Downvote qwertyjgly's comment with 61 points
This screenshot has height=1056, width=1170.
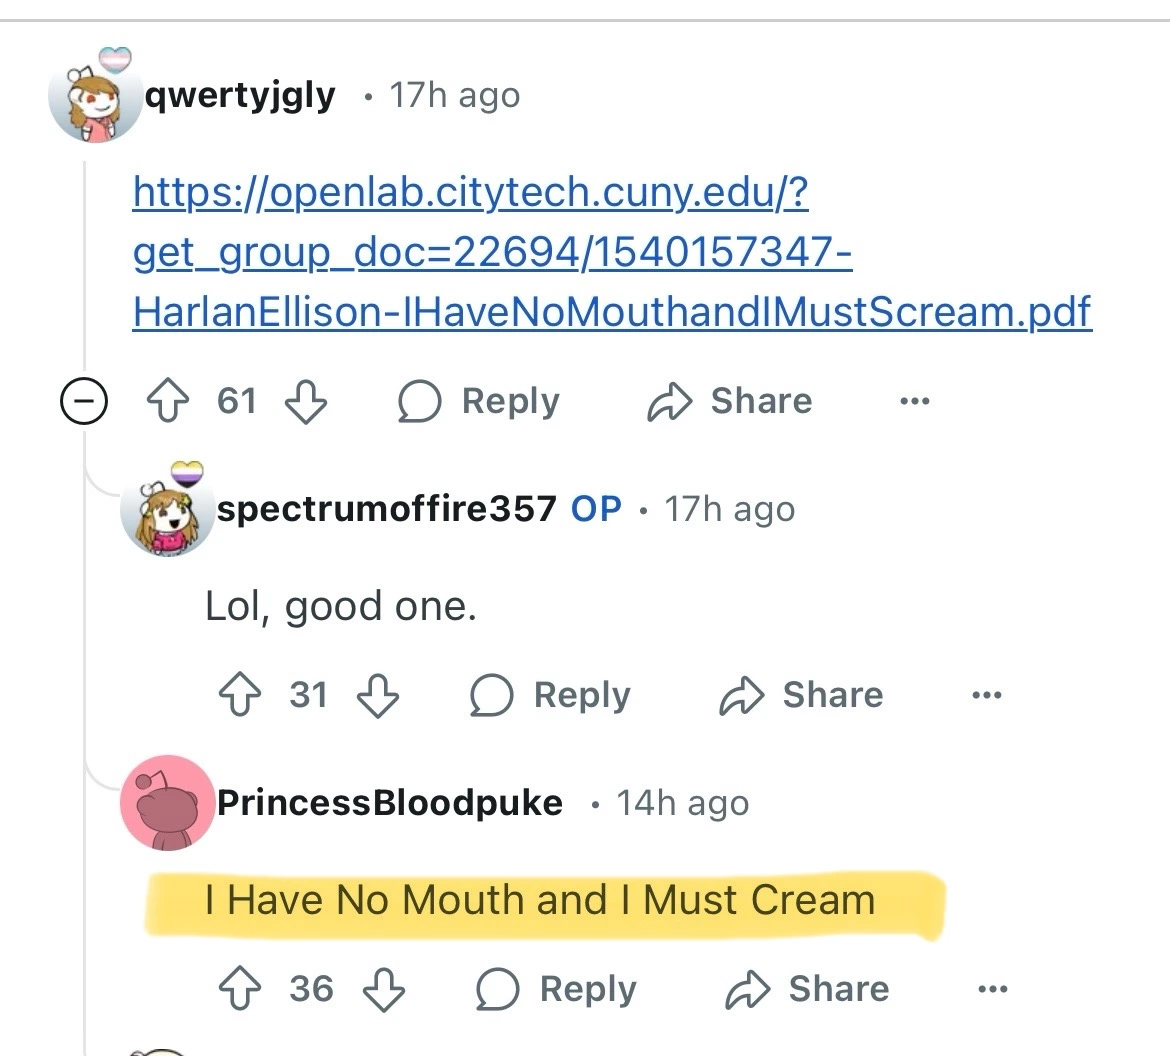(x=306, y=402)
